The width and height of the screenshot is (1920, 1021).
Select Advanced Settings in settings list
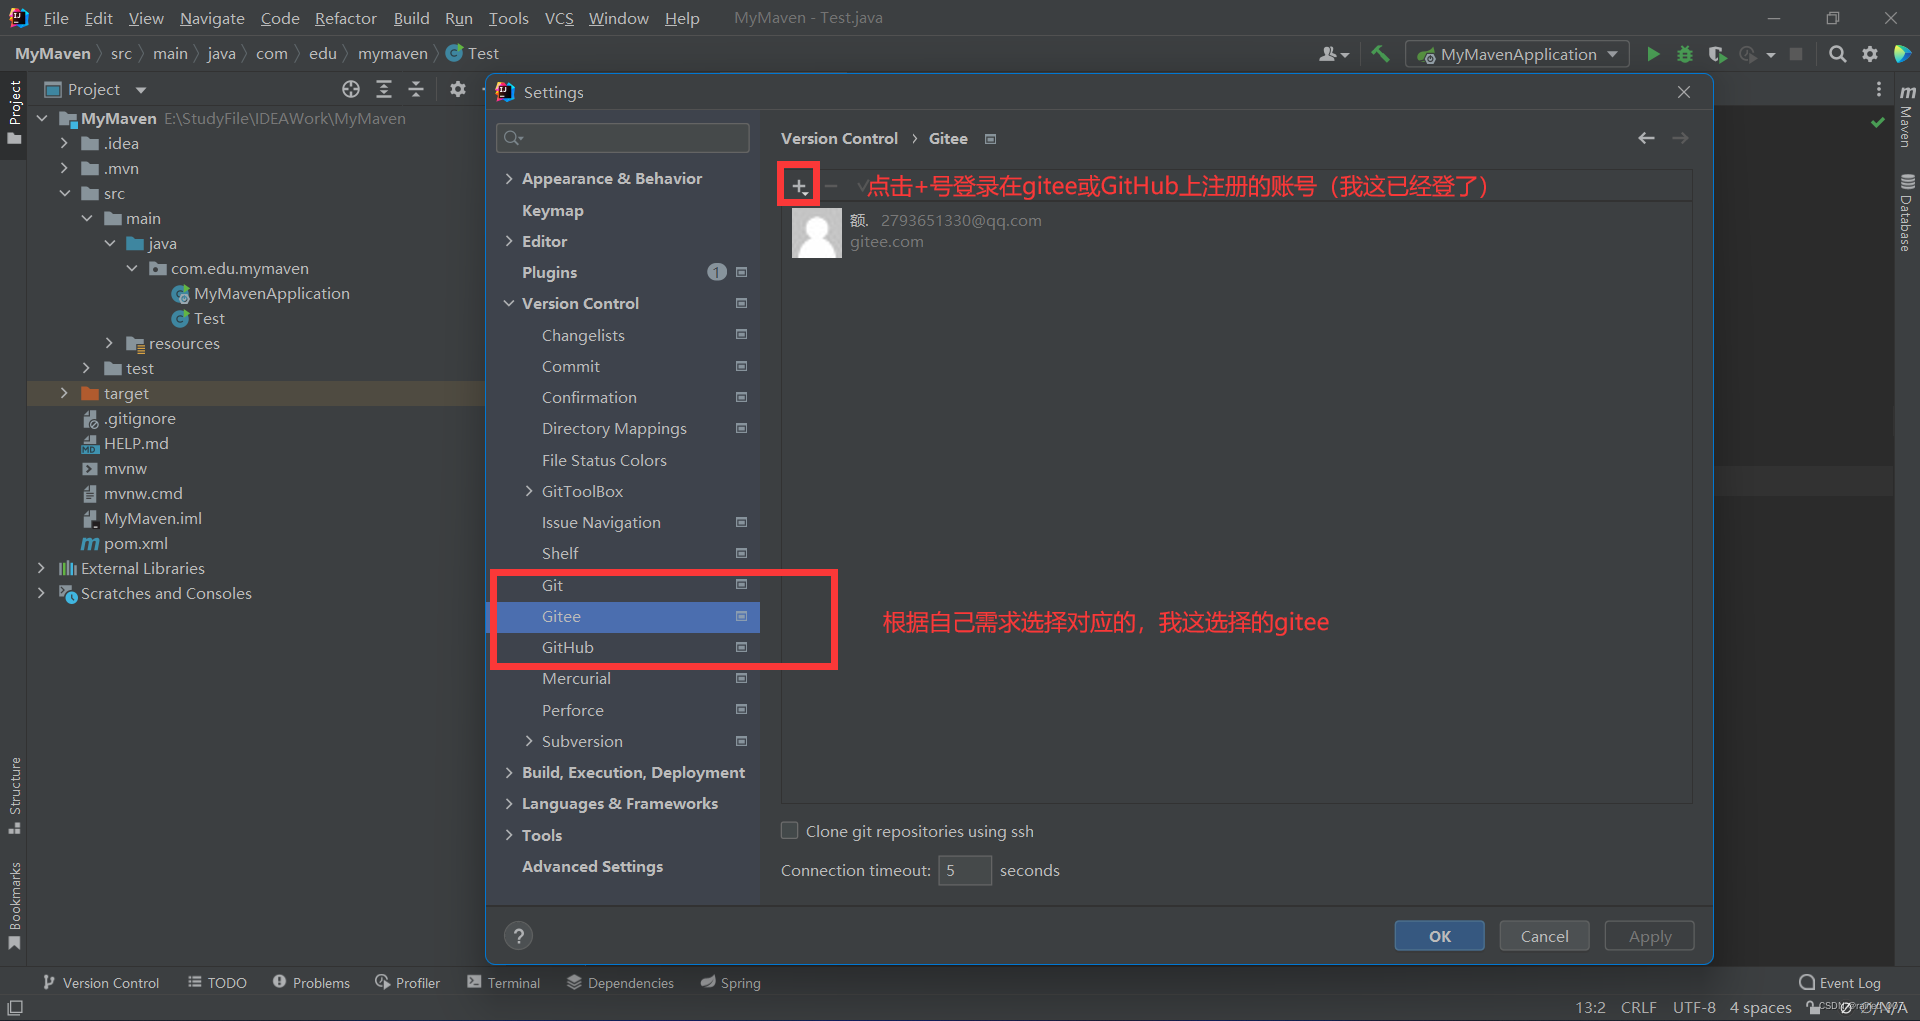592,866
